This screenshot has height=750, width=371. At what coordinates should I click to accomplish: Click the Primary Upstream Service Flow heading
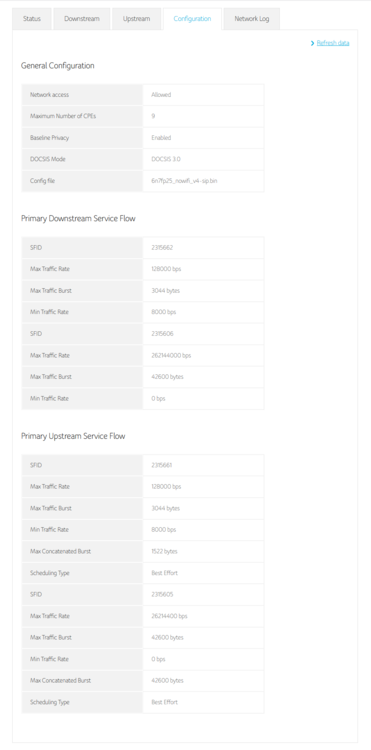click(x=73, y=436)
